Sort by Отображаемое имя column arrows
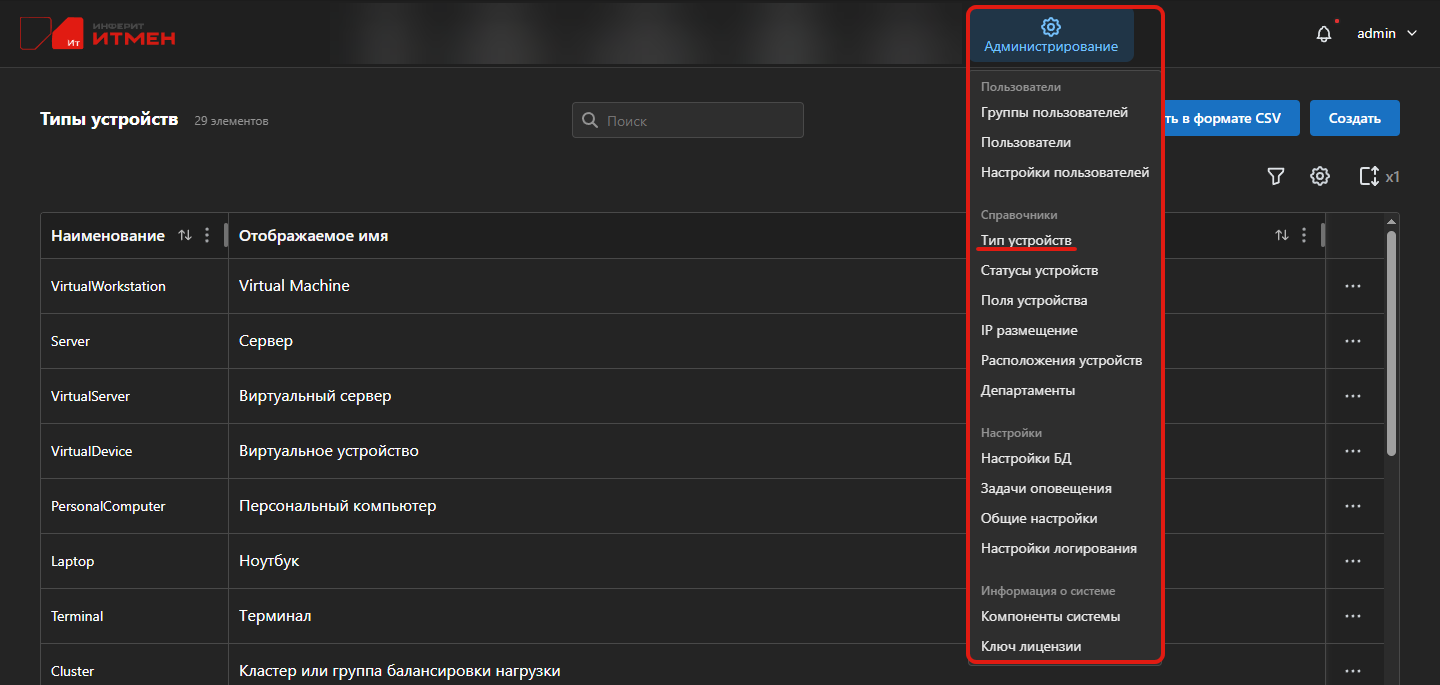1440x685 pixels. pyautogui.click(x=1281, y=235)
